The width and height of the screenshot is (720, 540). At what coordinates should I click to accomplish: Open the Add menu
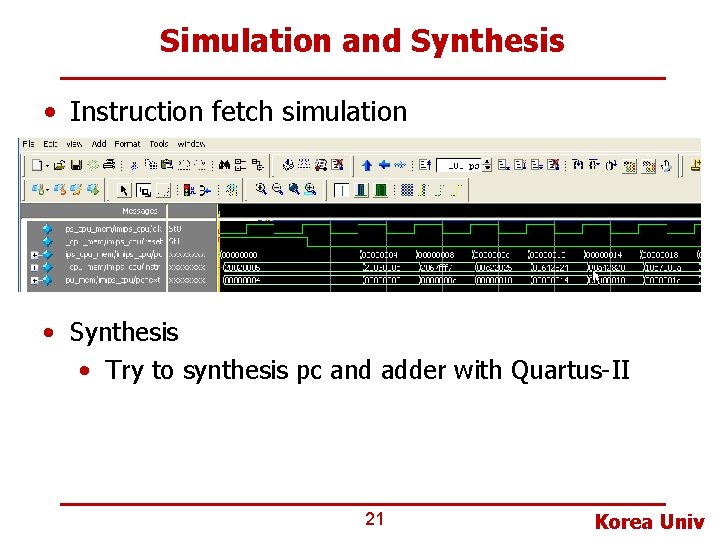click(99, 144)
